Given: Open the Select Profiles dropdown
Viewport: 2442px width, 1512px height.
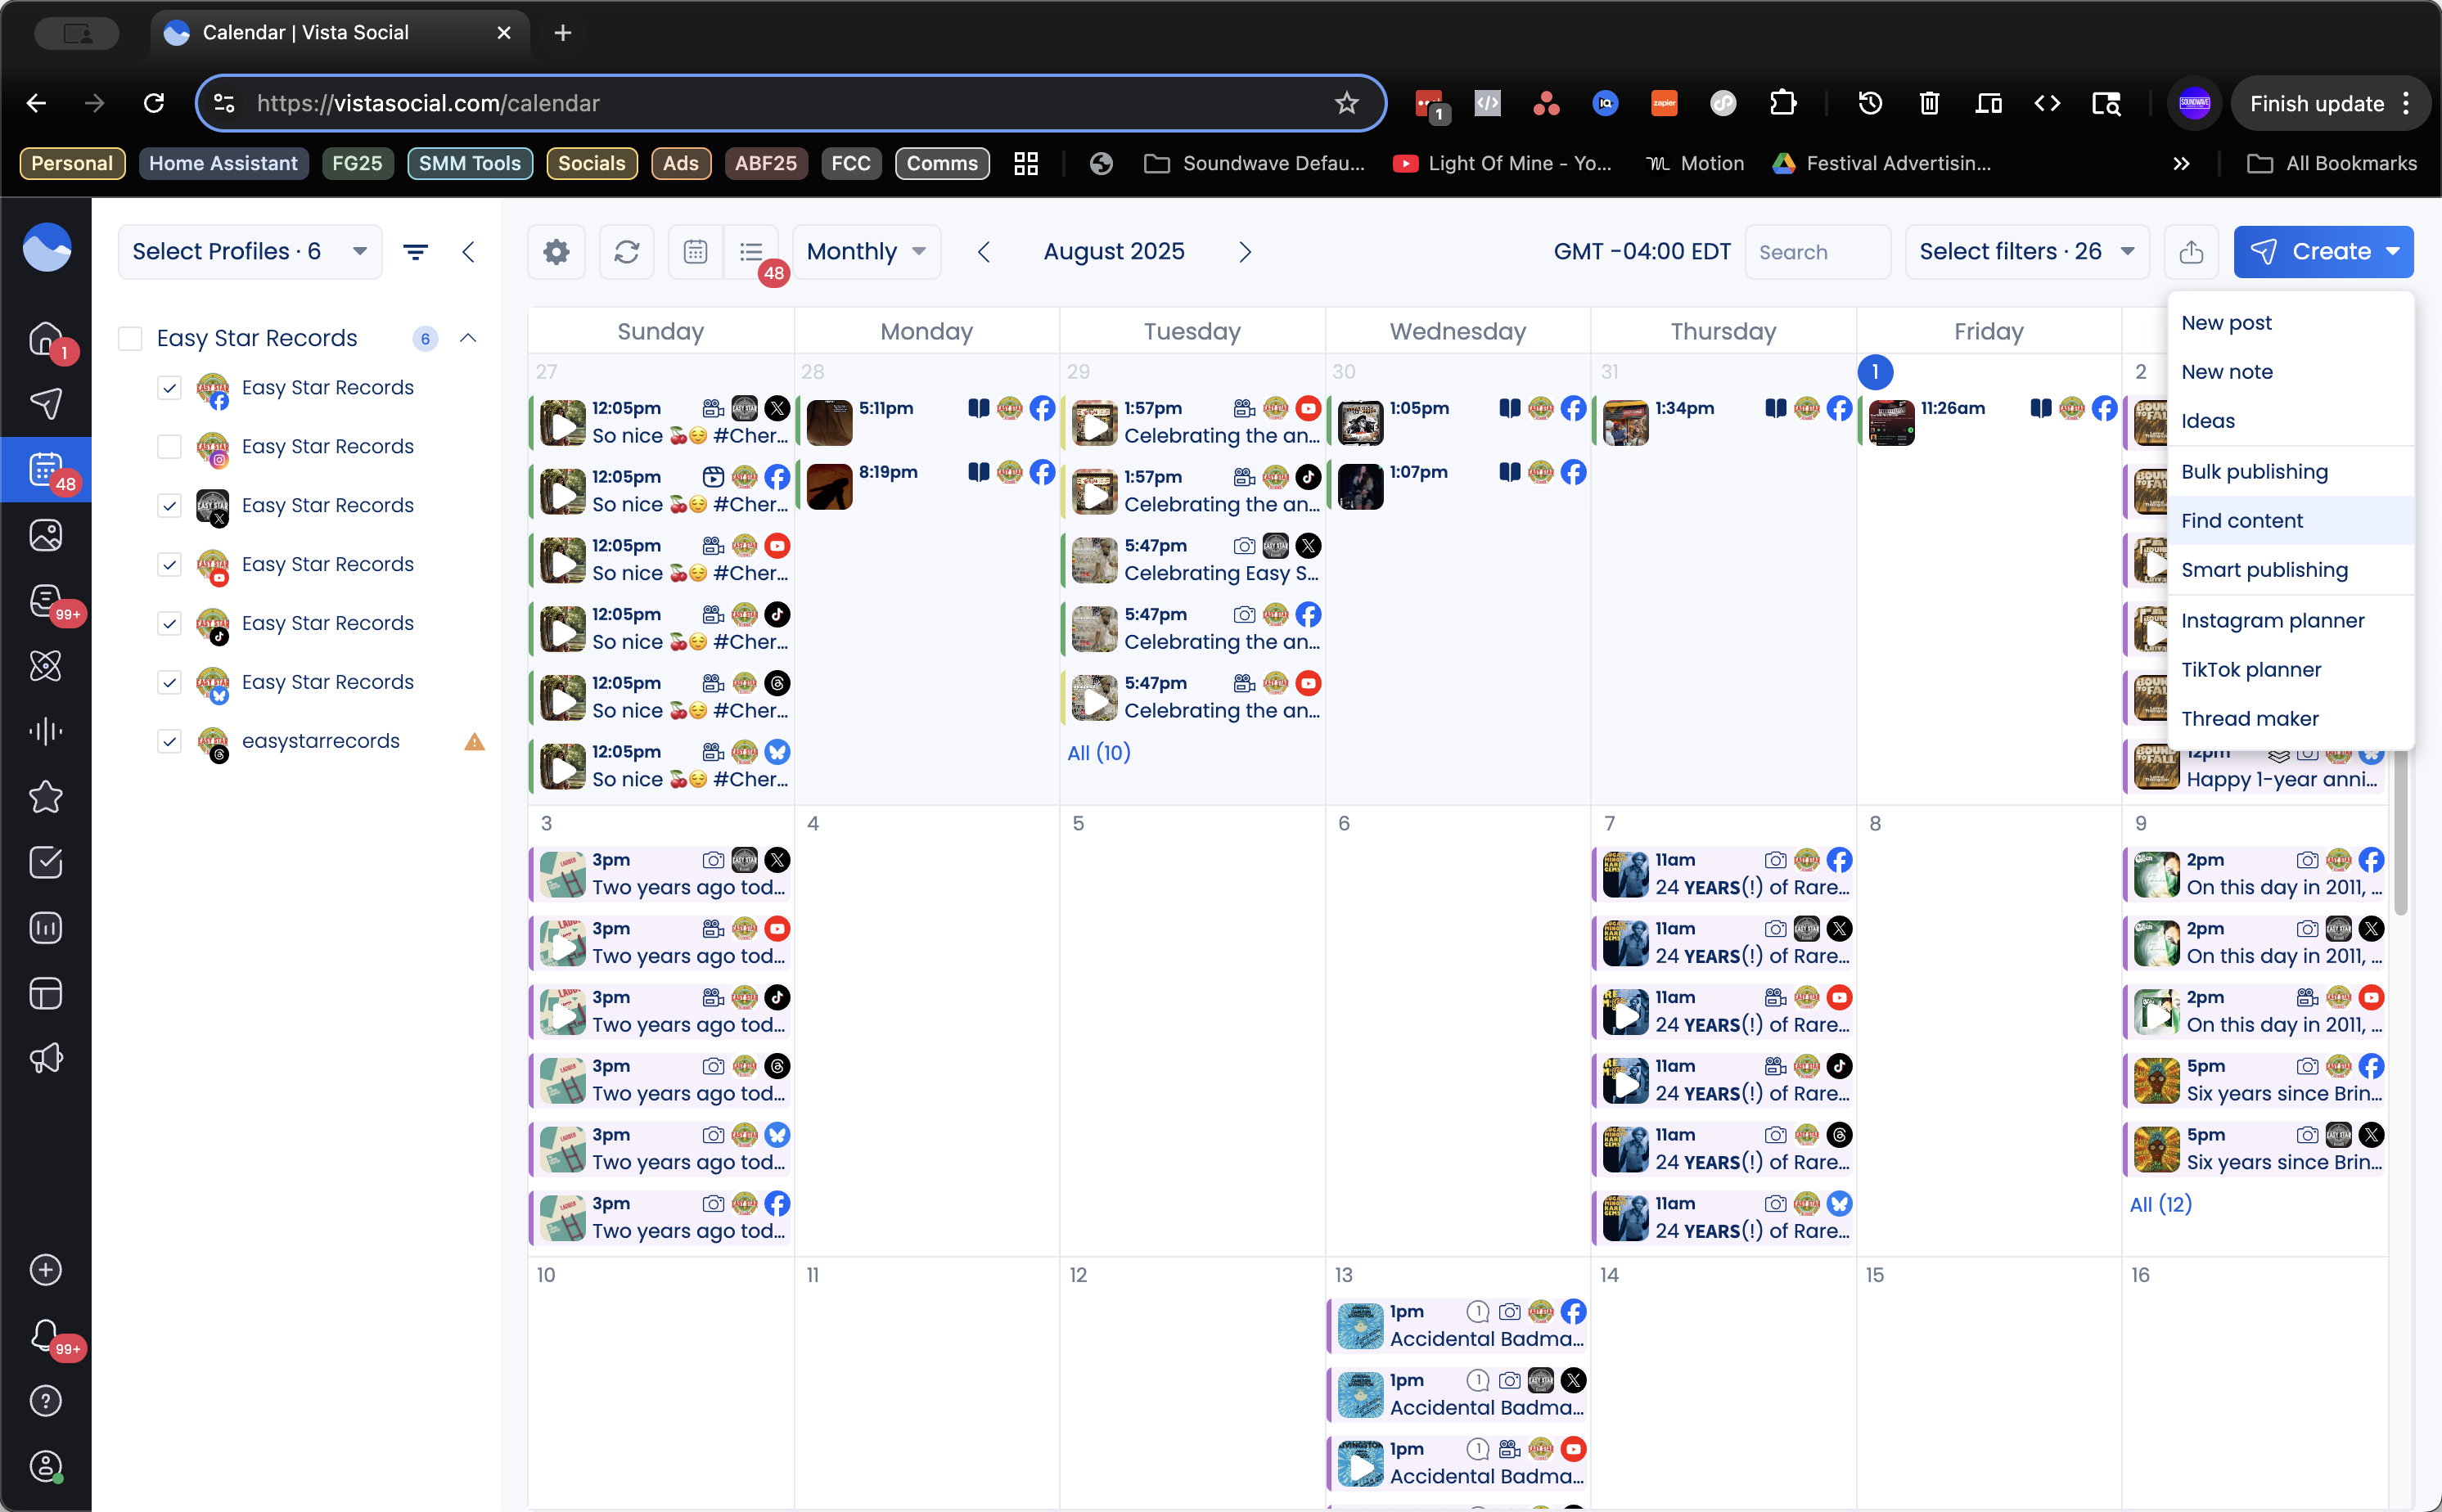Looking at the screenshot, I should (250, 252).
